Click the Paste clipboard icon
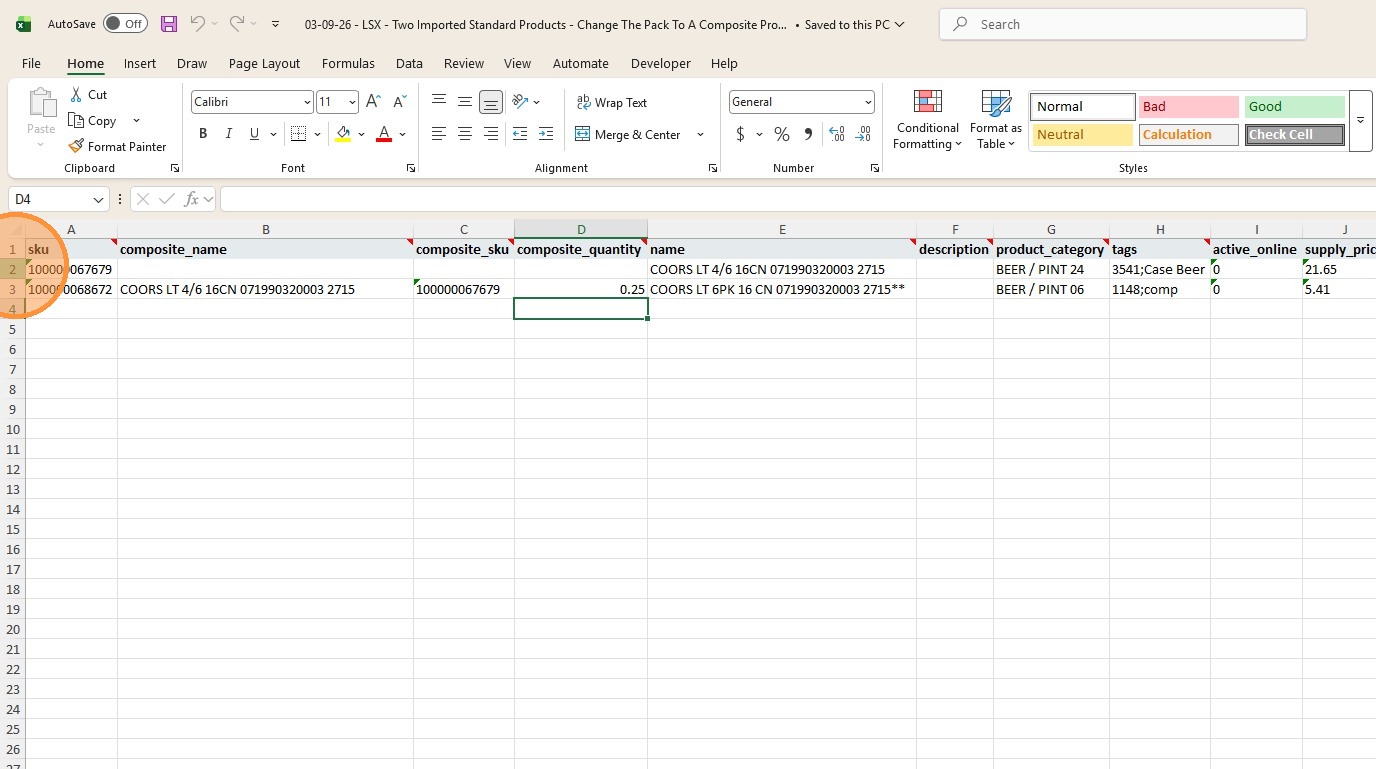The height and width of the screenshot is (769, 1376). (x=41, y=103)
